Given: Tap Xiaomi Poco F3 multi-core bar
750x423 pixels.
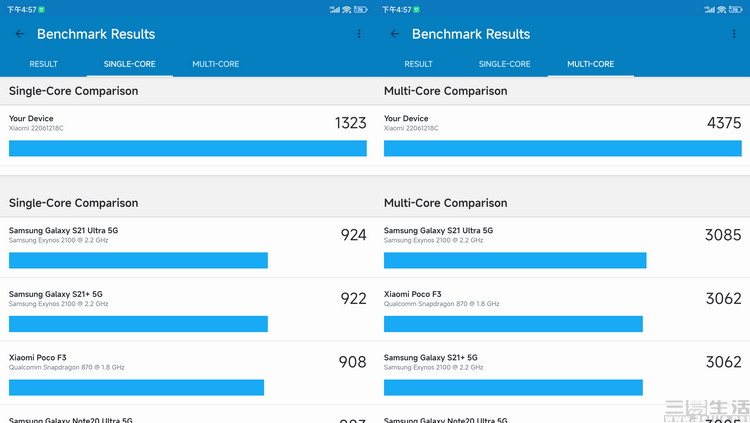Looking at the screenshot, I should coord(513,324).
